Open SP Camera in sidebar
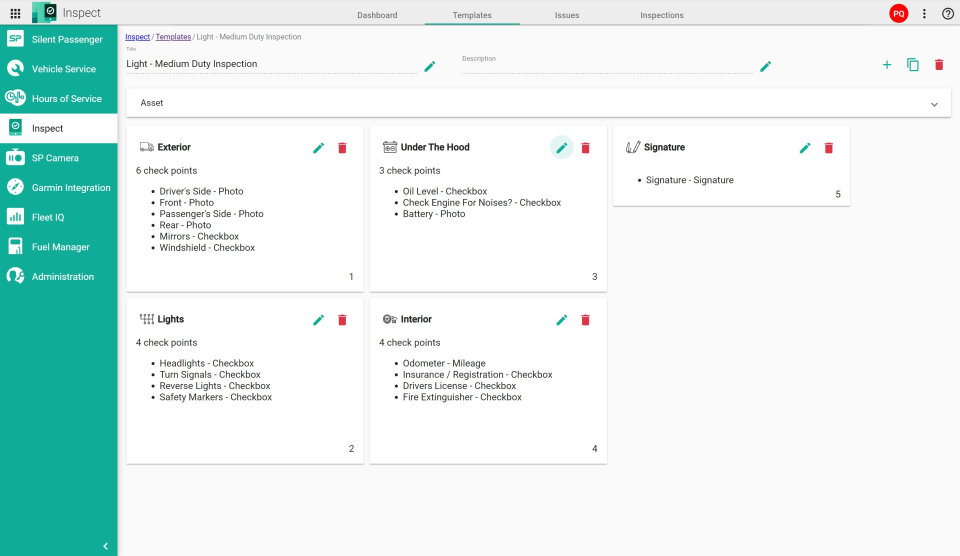The height and width of the screenshot is (556, 960). 59,158
